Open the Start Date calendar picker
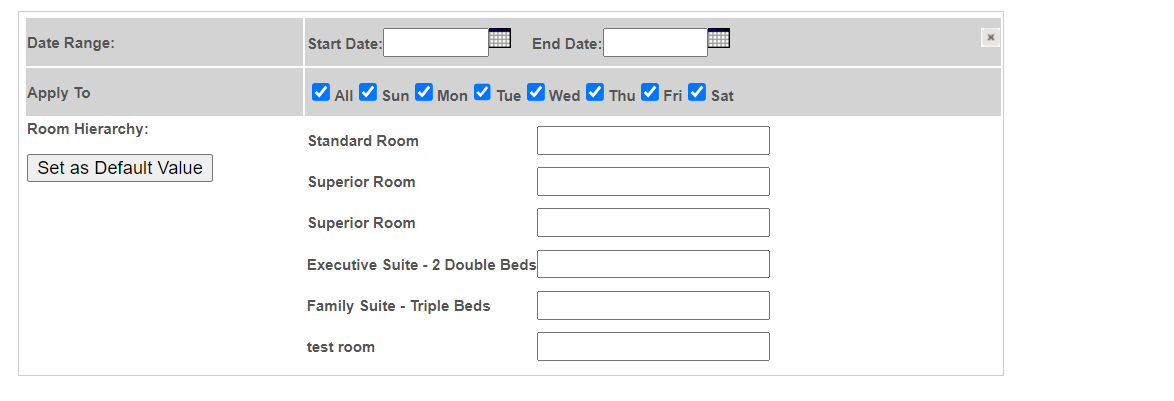1174x401 pixels. [x=499, y=38]
